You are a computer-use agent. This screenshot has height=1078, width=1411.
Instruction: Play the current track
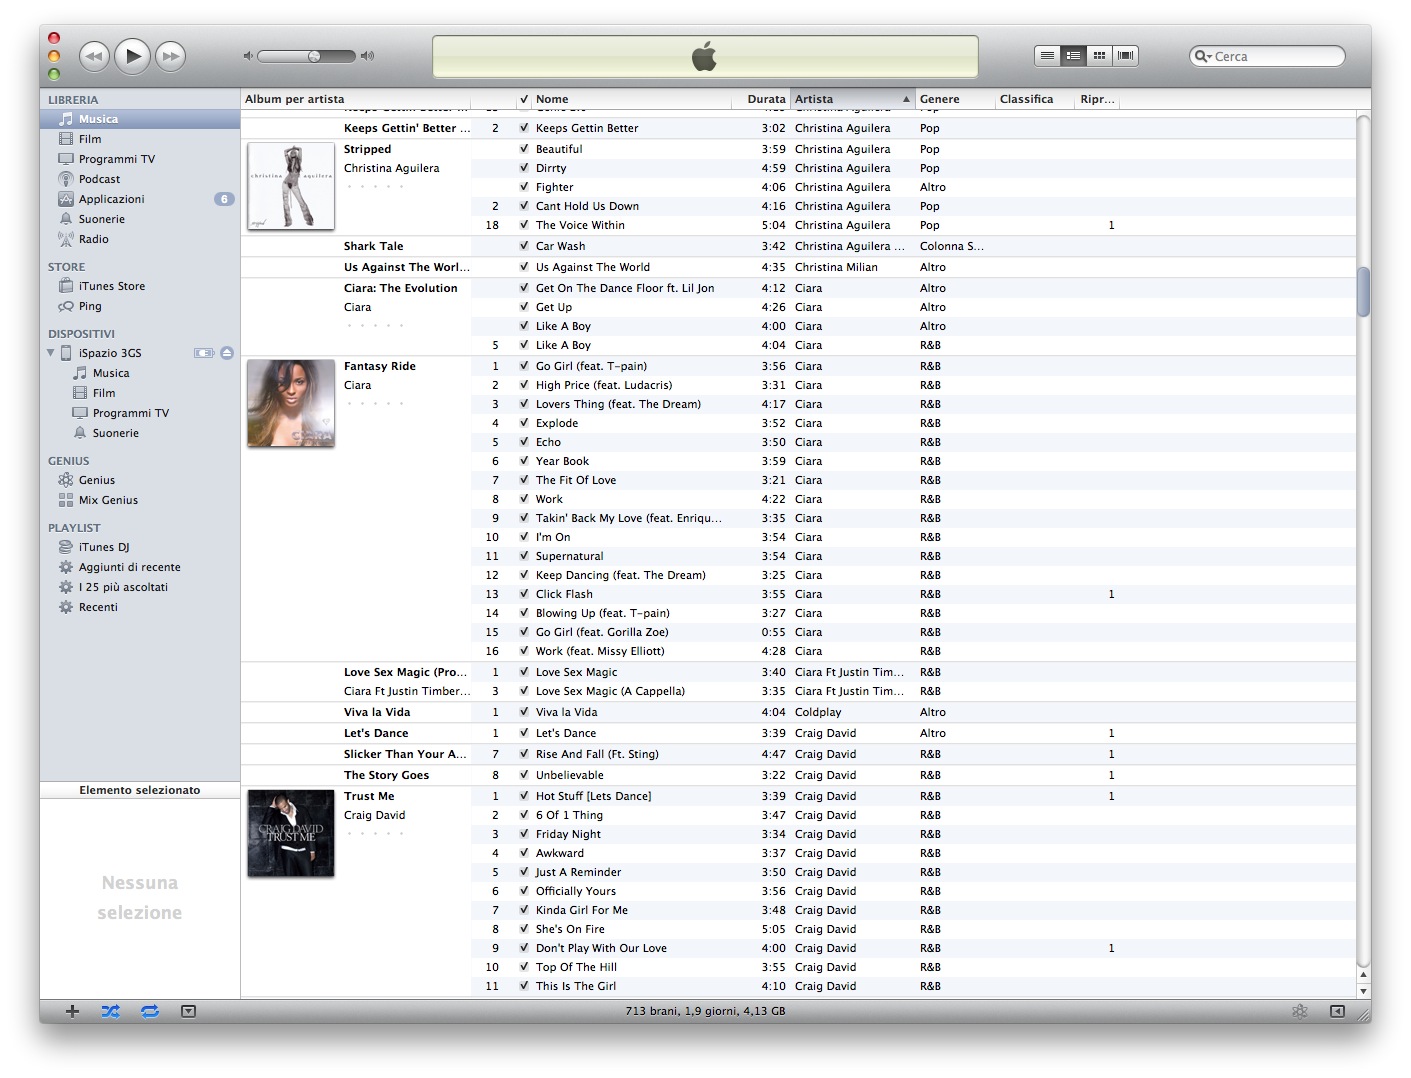pyautogui.click(x=132, y=56)
